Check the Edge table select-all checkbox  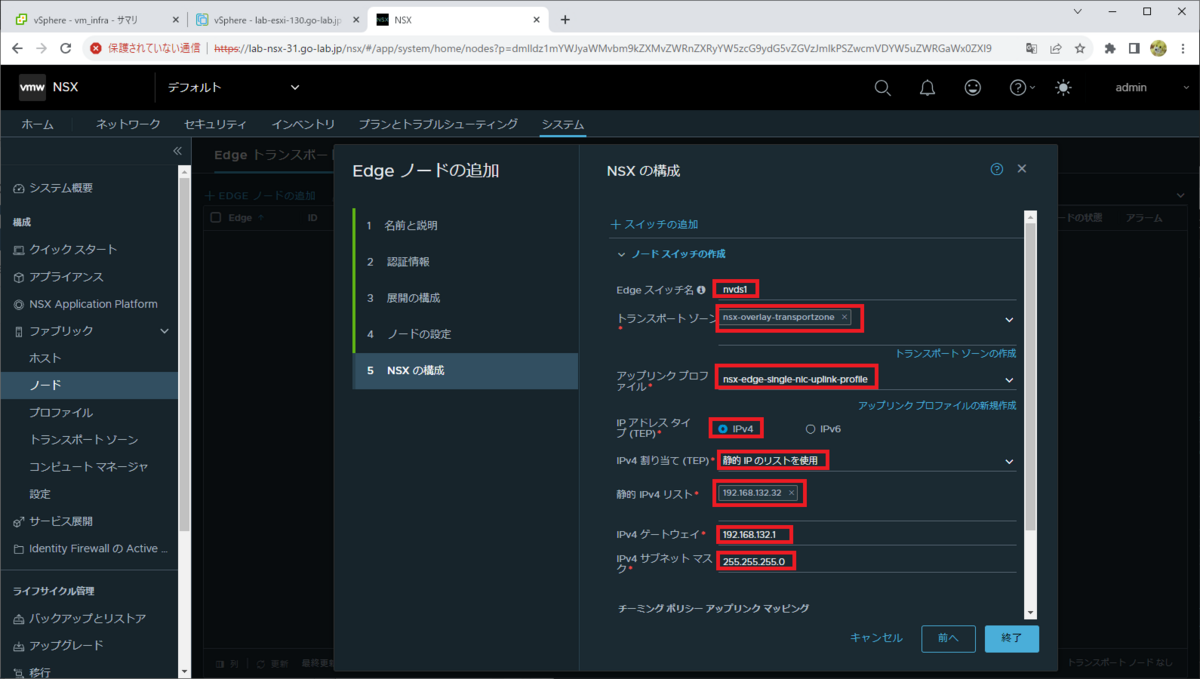pyautogui.click(x=215, y=217)
